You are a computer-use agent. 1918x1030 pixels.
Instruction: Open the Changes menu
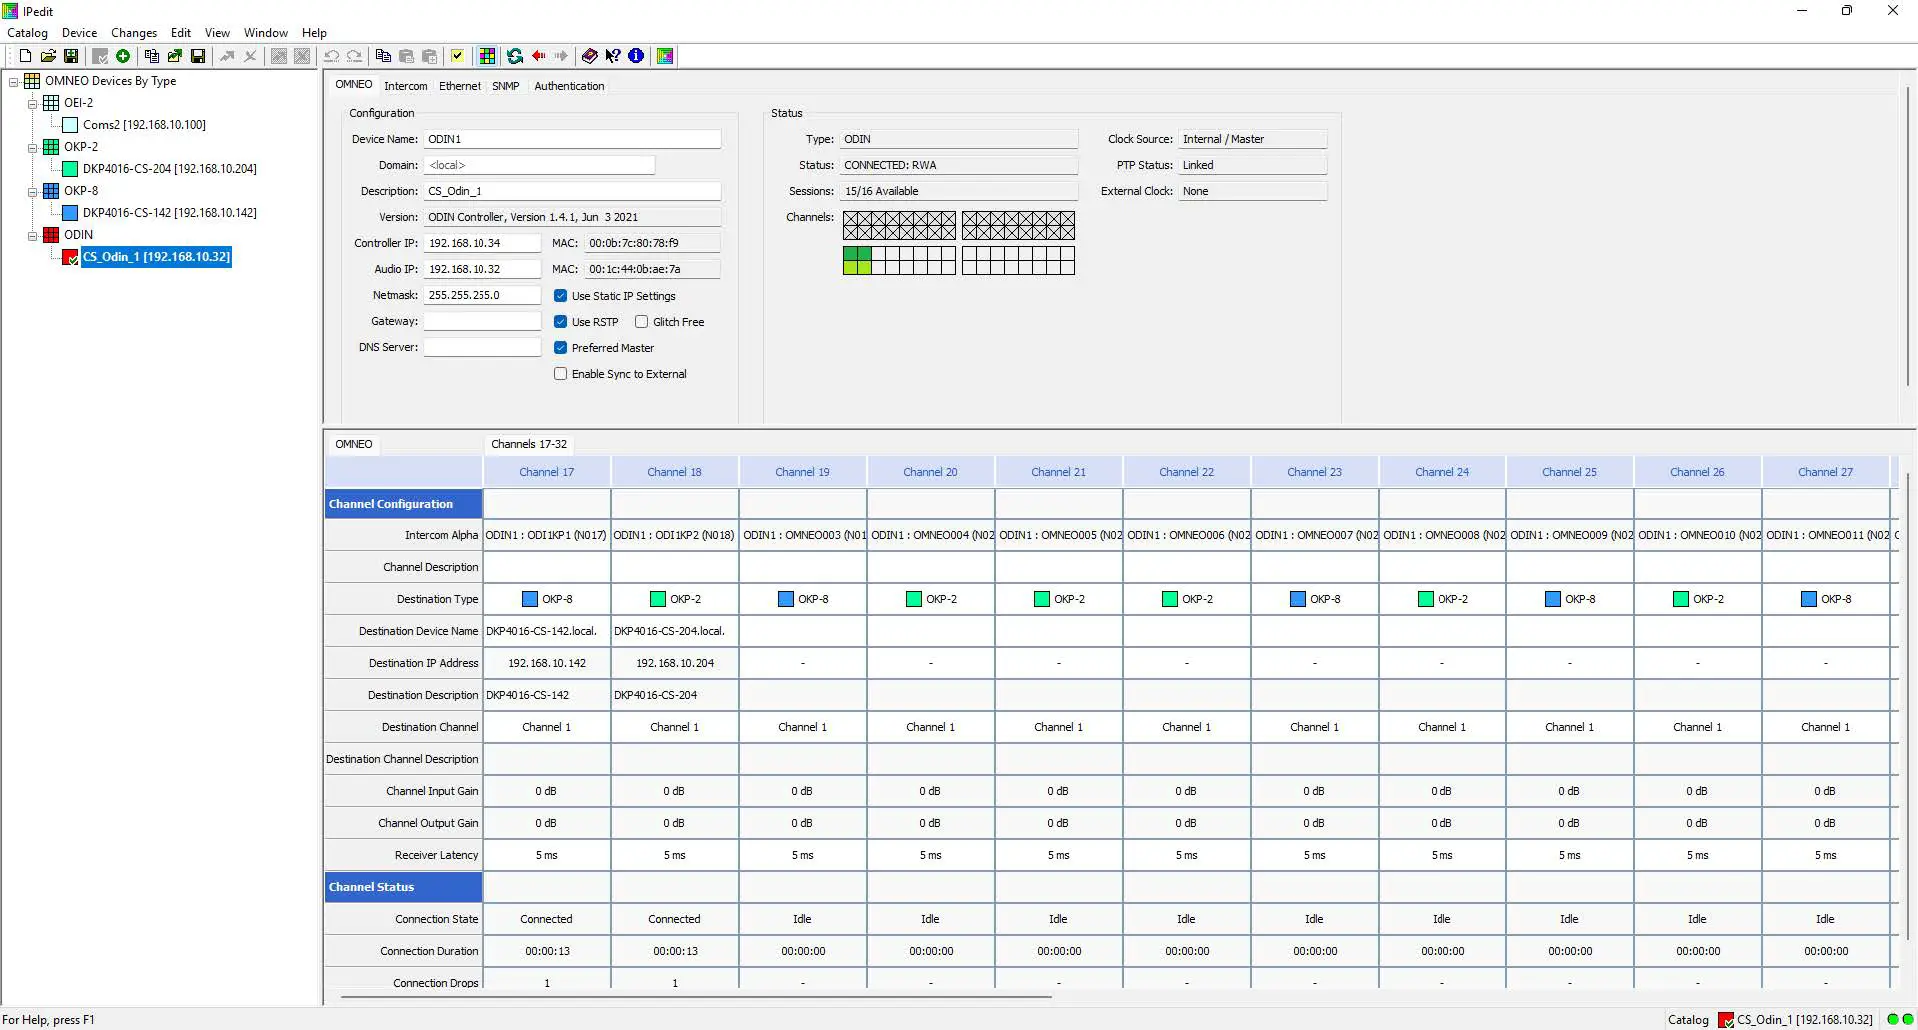(x=134, y=33)
